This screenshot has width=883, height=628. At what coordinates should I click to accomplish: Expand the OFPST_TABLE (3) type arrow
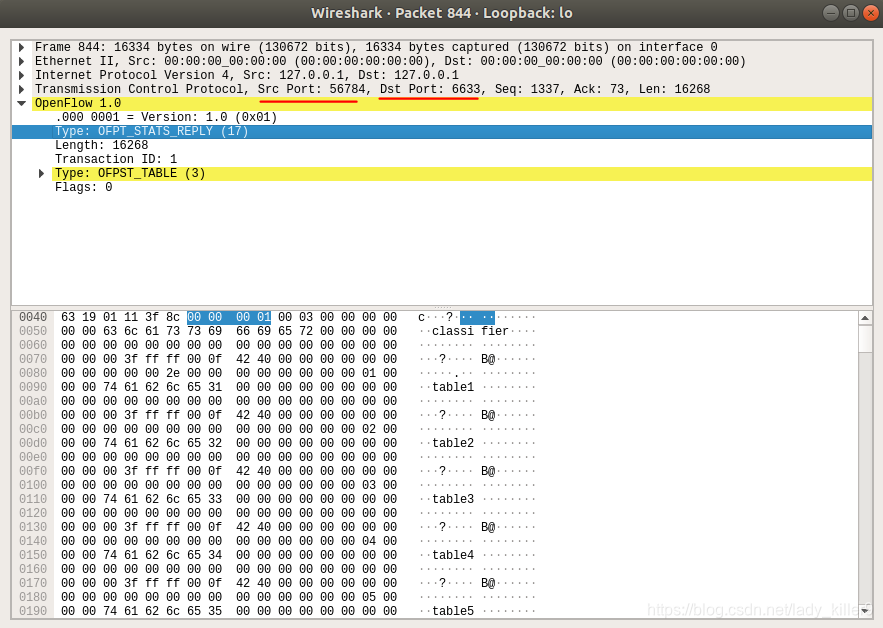[x=41, y=173]
